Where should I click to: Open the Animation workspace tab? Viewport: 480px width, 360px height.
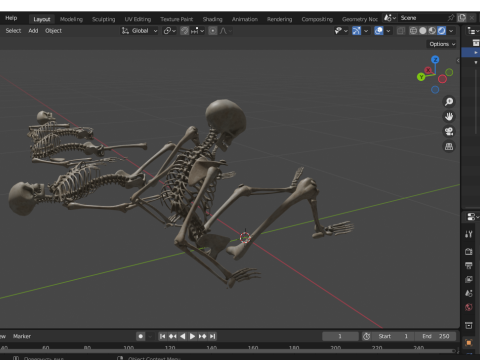point(245,19)
